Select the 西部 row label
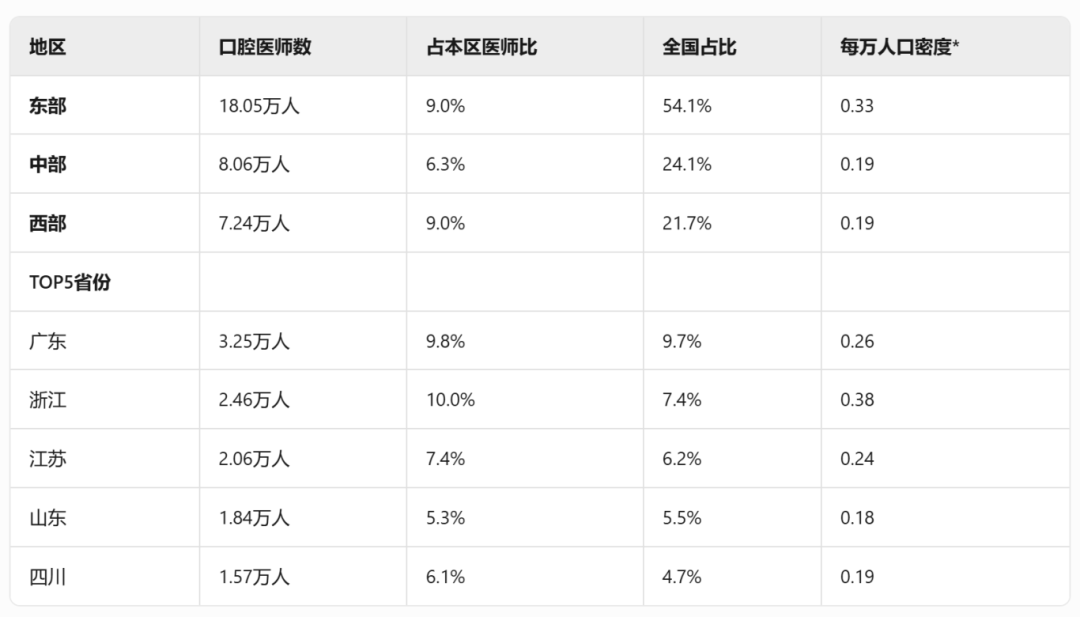Viewport: 1080px width, 617px height. [48, 224]
